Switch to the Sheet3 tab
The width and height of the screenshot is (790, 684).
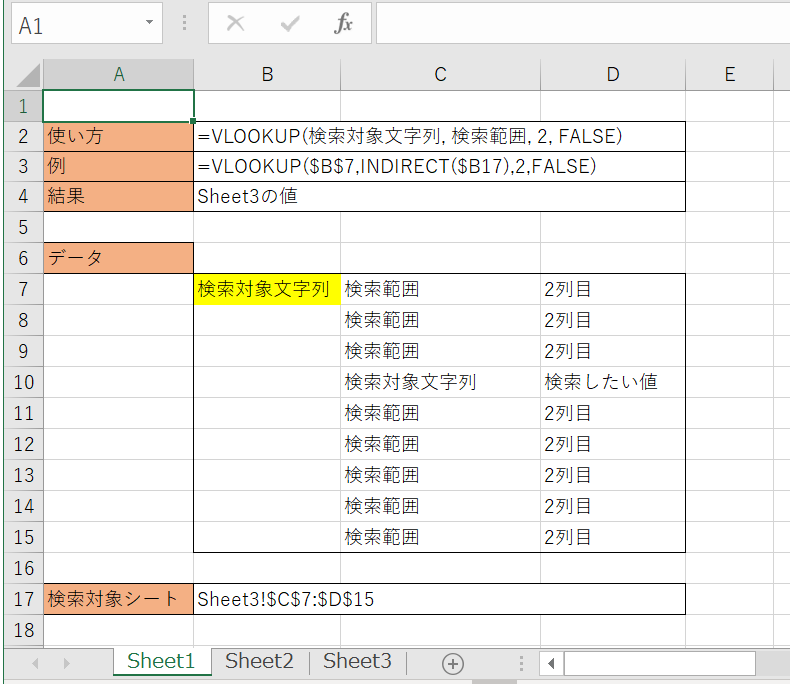tap(357, 661)
